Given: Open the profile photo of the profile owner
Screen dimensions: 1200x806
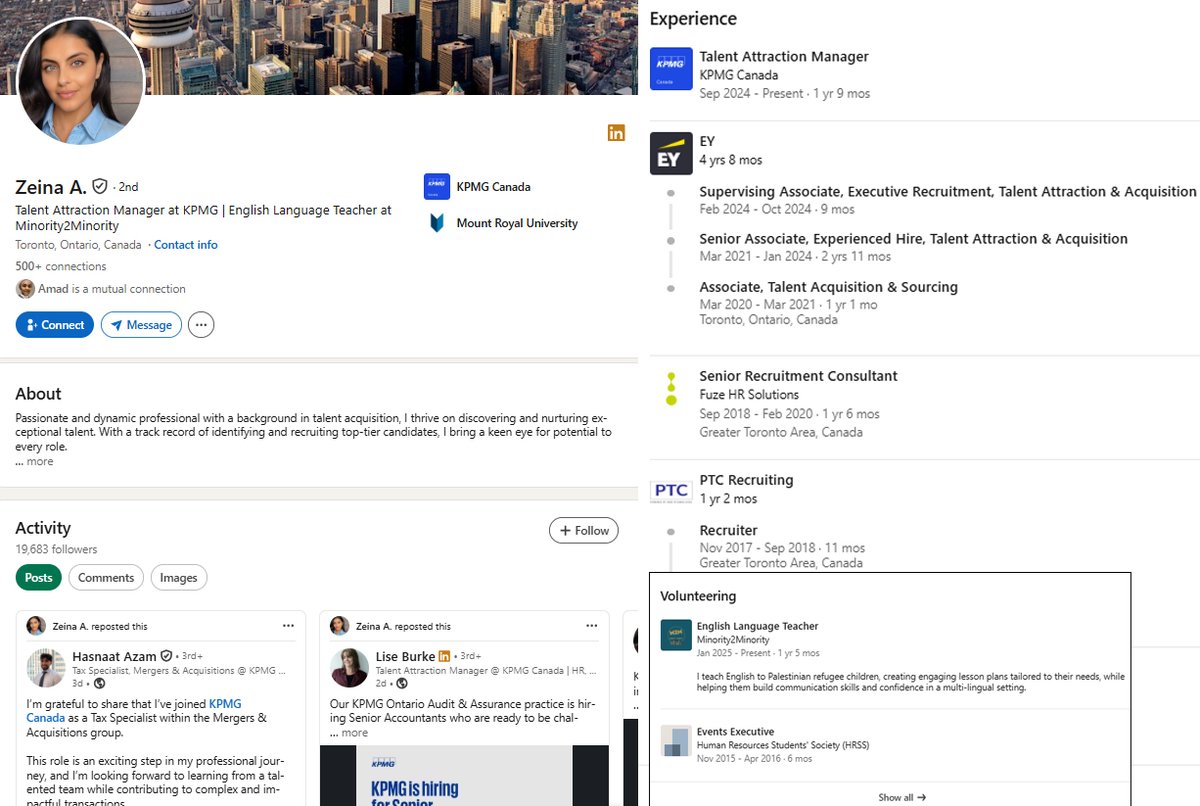Looking at the screenshot, I should pos(82,82).
